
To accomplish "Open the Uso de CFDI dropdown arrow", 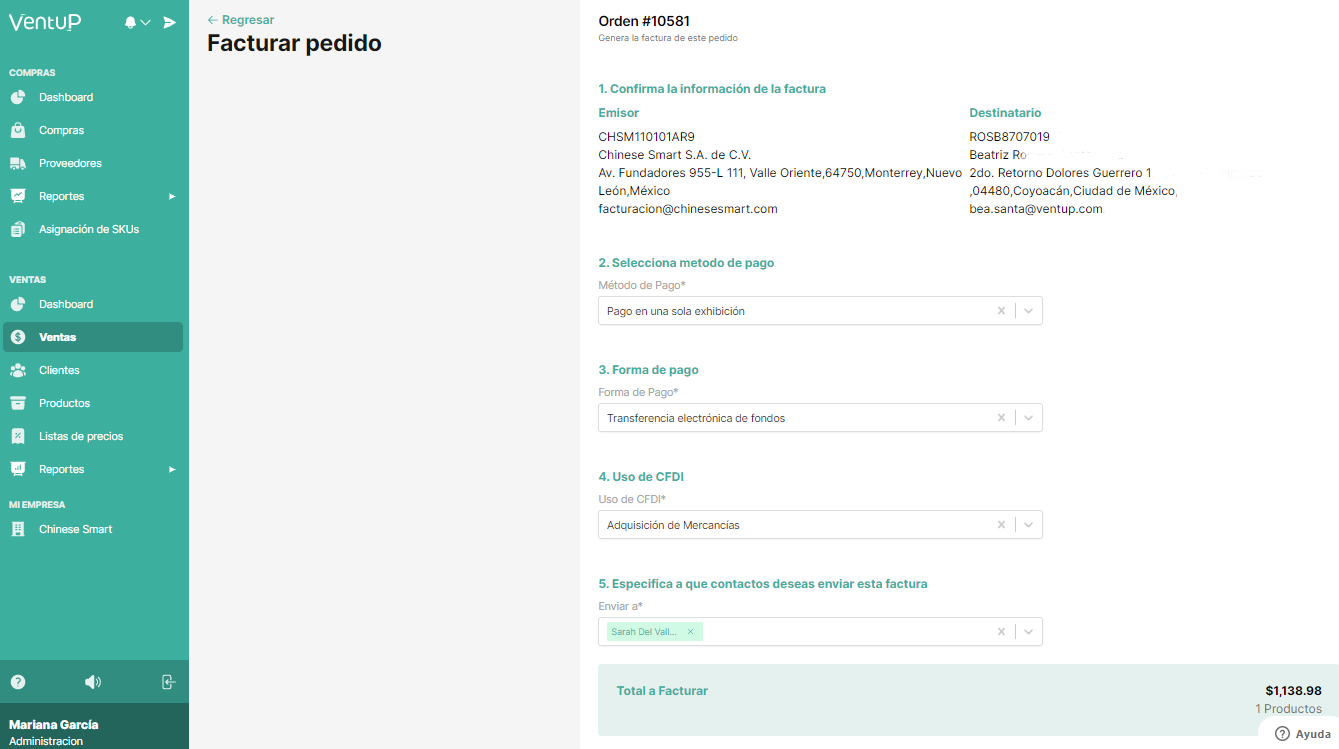I will [1029, 525].
